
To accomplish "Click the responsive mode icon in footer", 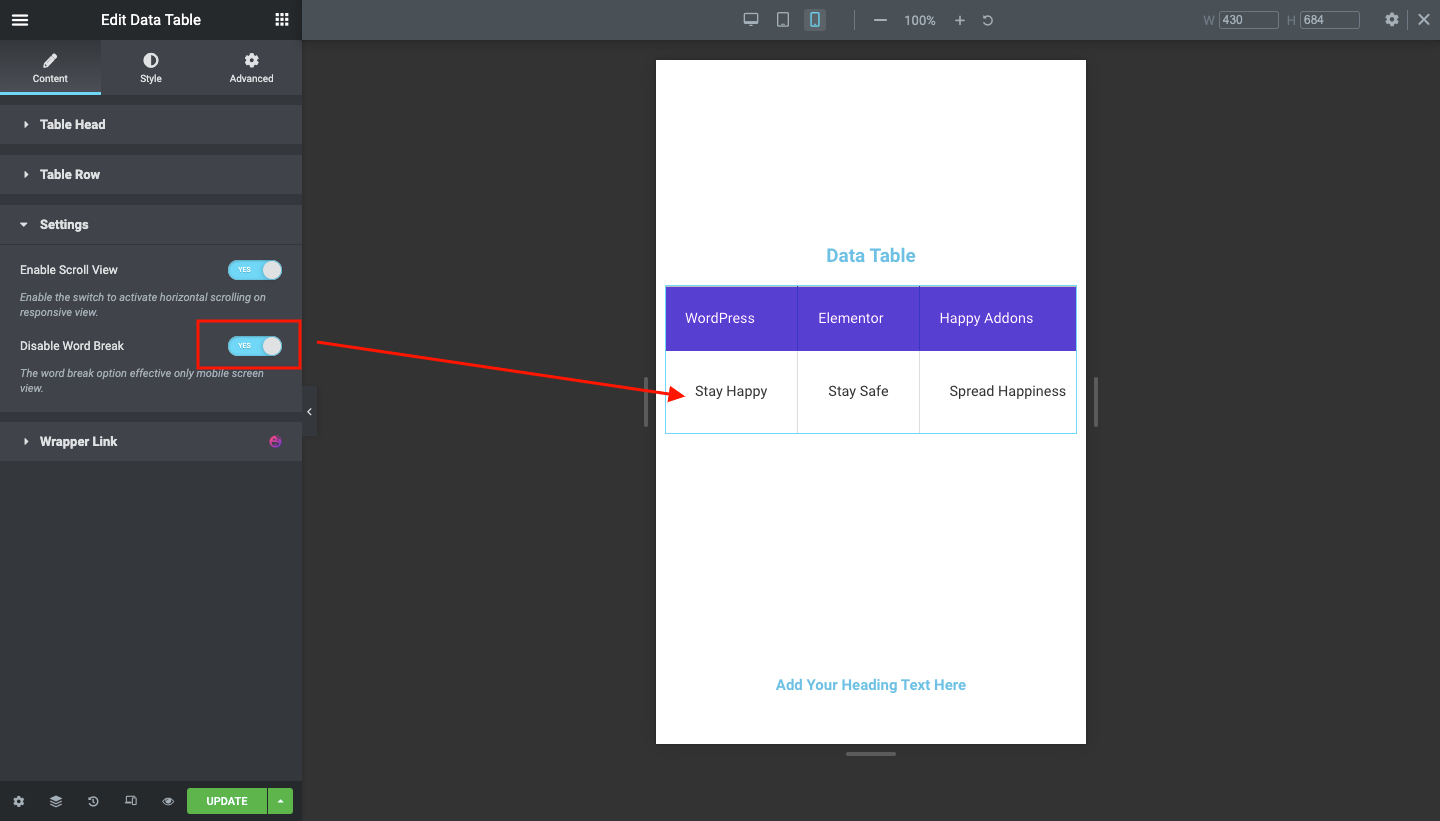I will point(130,800).
